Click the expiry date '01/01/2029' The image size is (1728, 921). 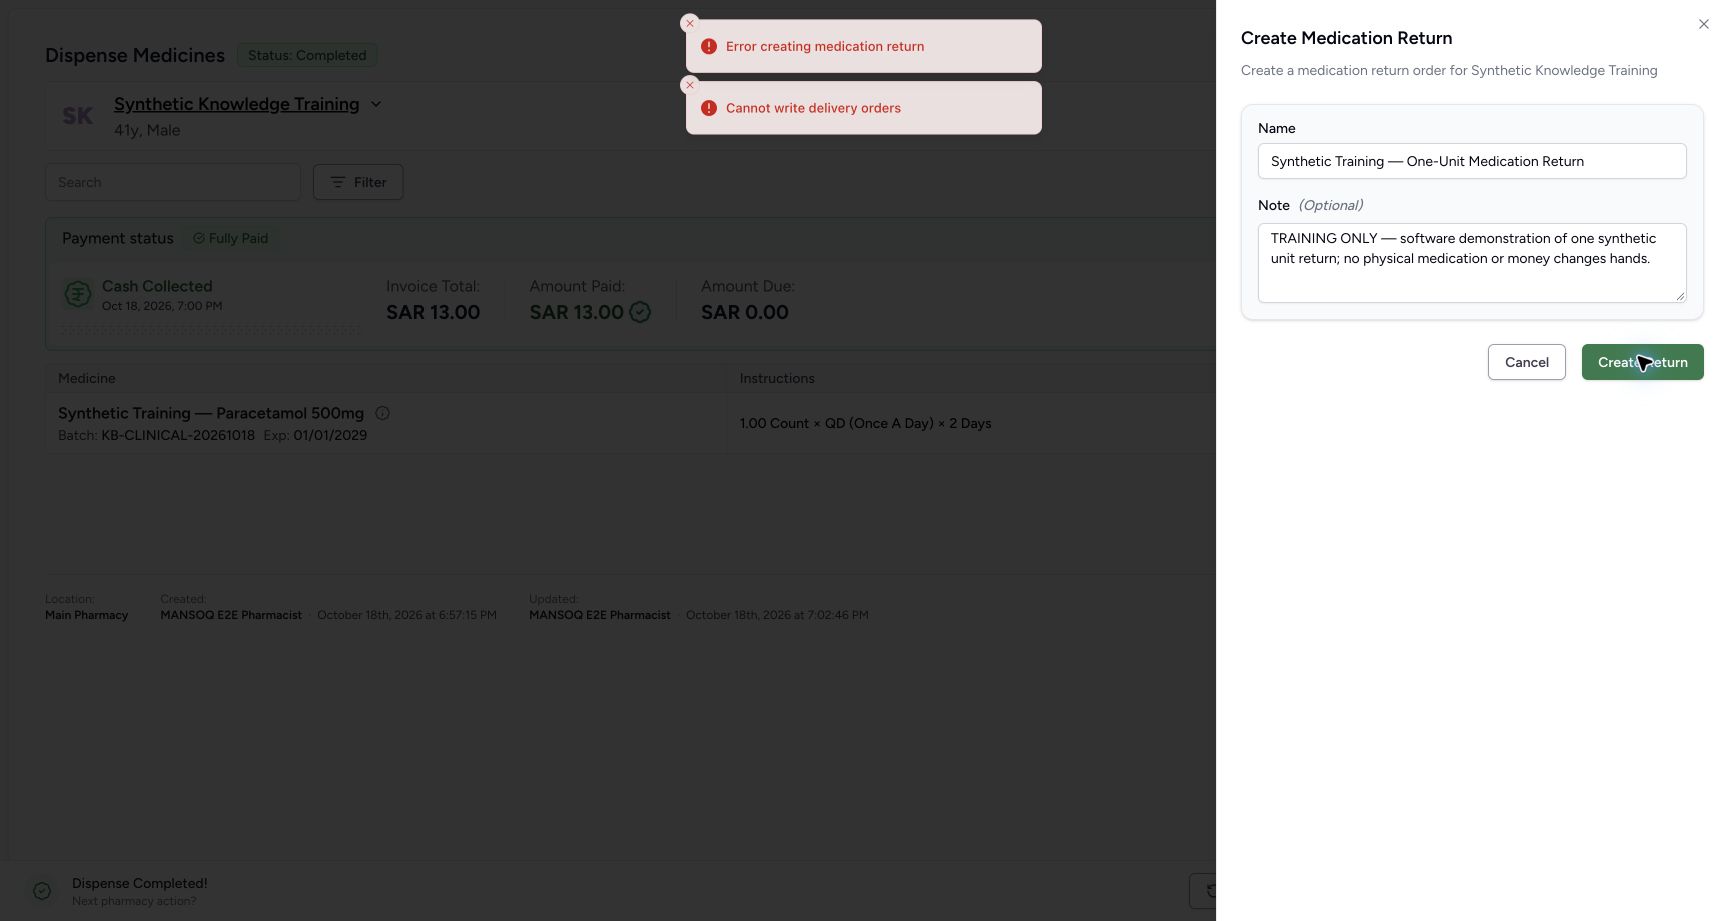click(x=330, y=435)
